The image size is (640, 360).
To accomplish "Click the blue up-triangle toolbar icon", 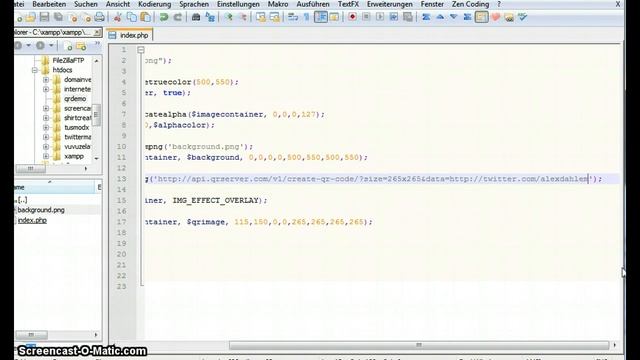I will (x=440, y=17).
